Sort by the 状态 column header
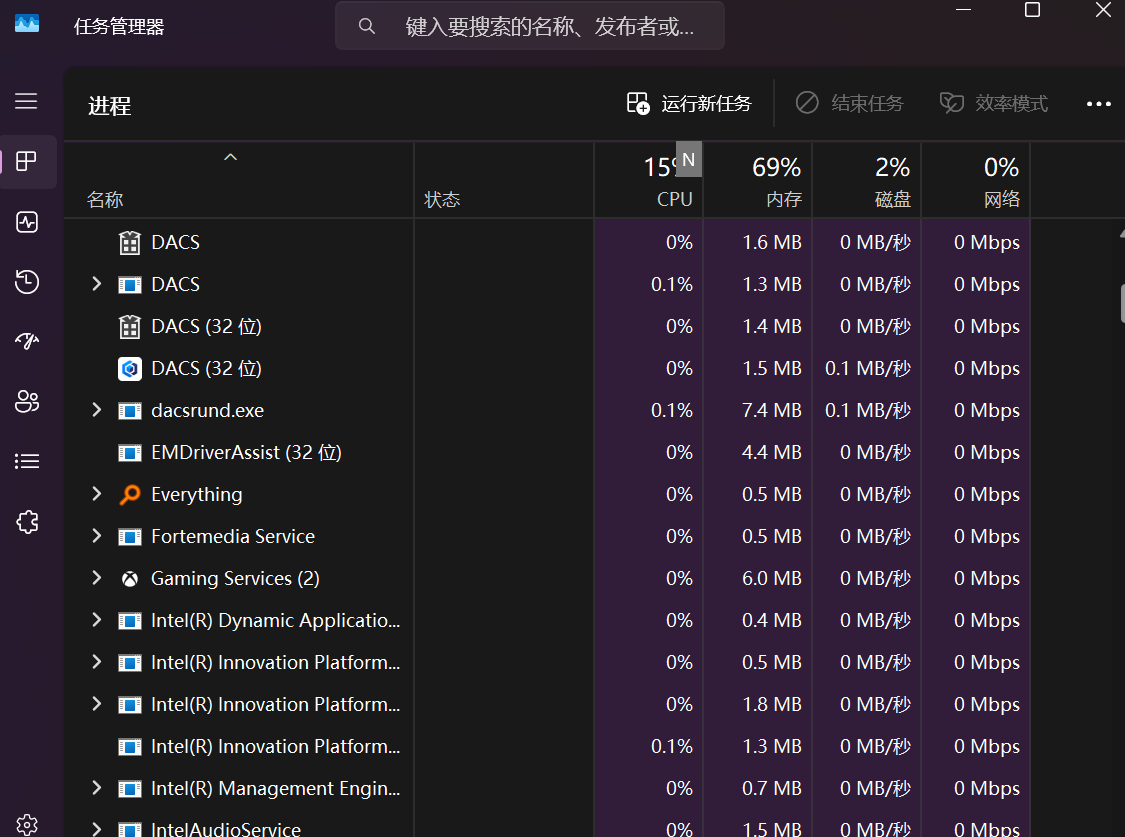1125x837 pixels. [504, 180]
